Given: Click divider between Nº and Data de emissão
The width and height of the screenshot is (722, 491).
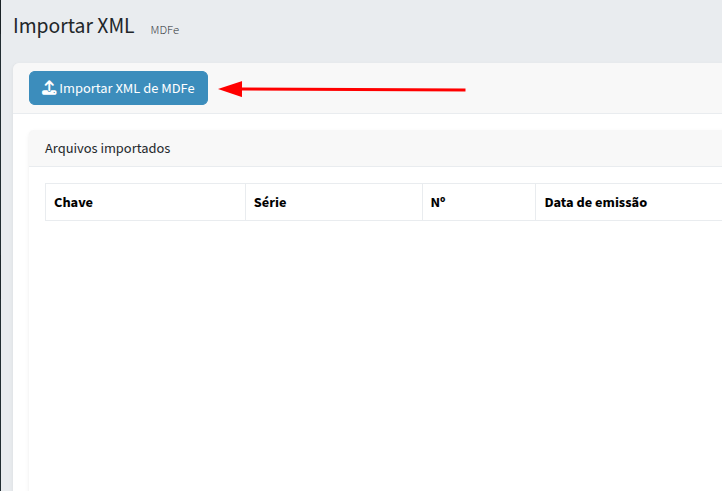Looking at the screenshot, I should pos(535,202).
